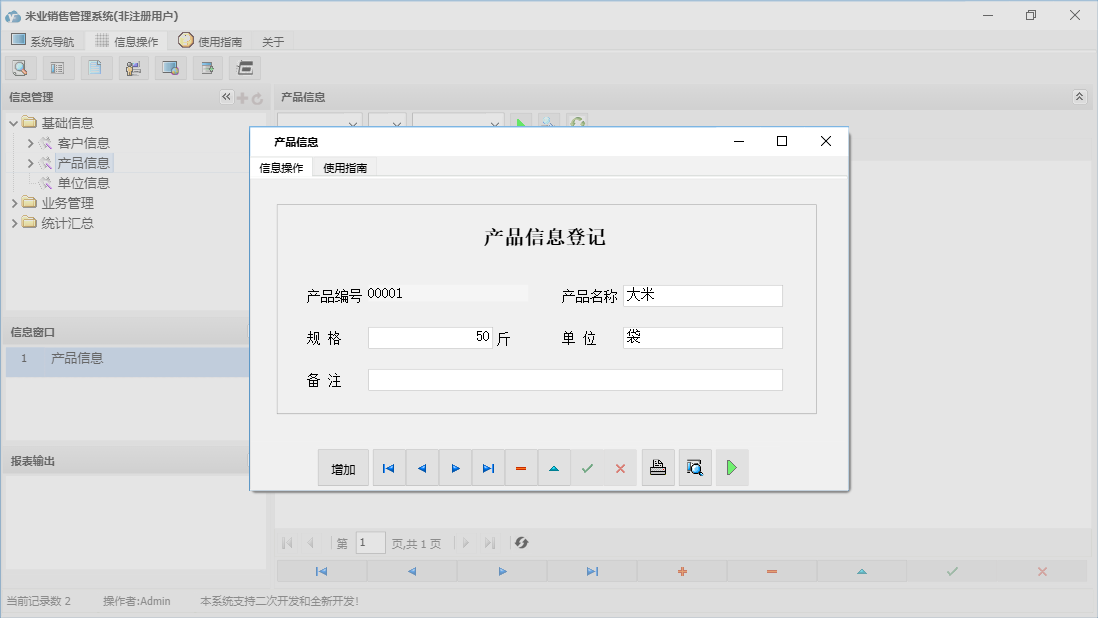Cancel changes with the red X icon
The height and width of the screenshot is (618, 1098).
tap(620, 467)
